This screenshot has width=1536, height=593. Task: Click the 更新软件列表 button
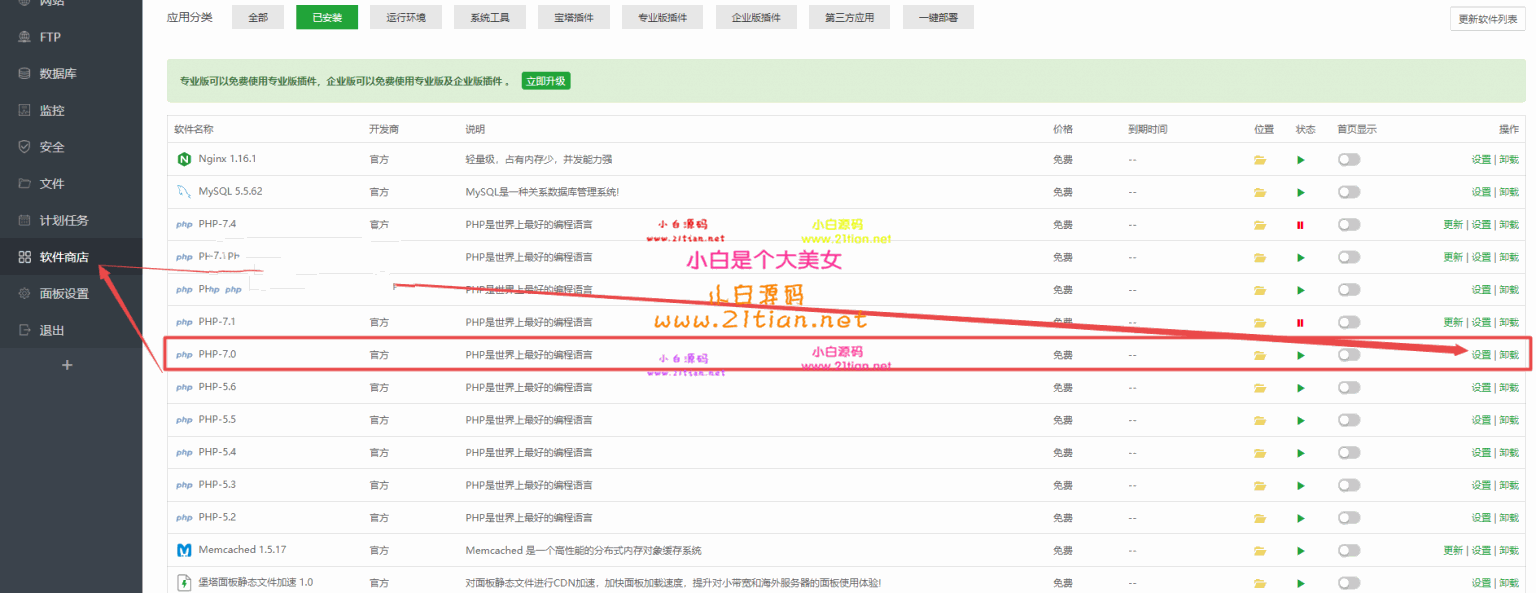(x=1488, y=19)
